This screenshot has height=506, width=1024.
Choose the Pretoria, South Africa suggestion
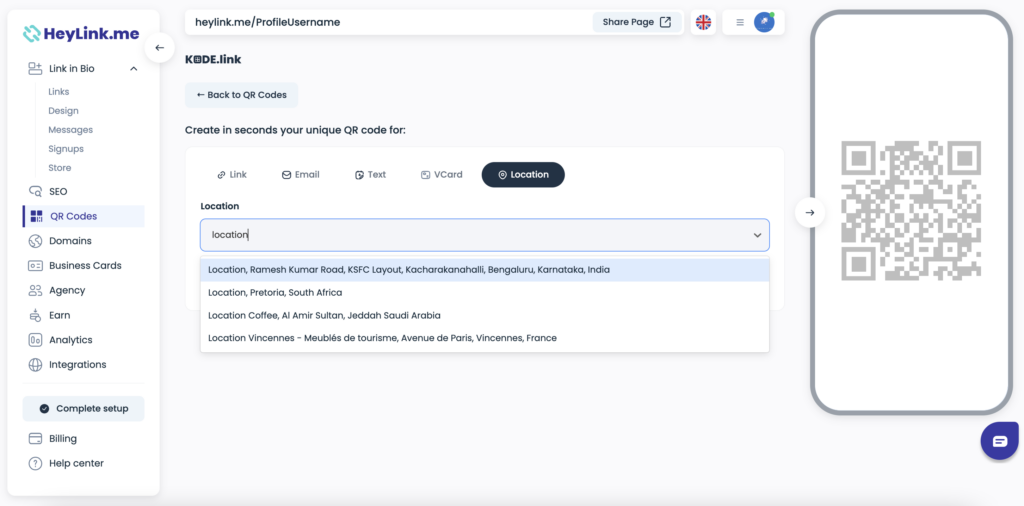(485, 293)
